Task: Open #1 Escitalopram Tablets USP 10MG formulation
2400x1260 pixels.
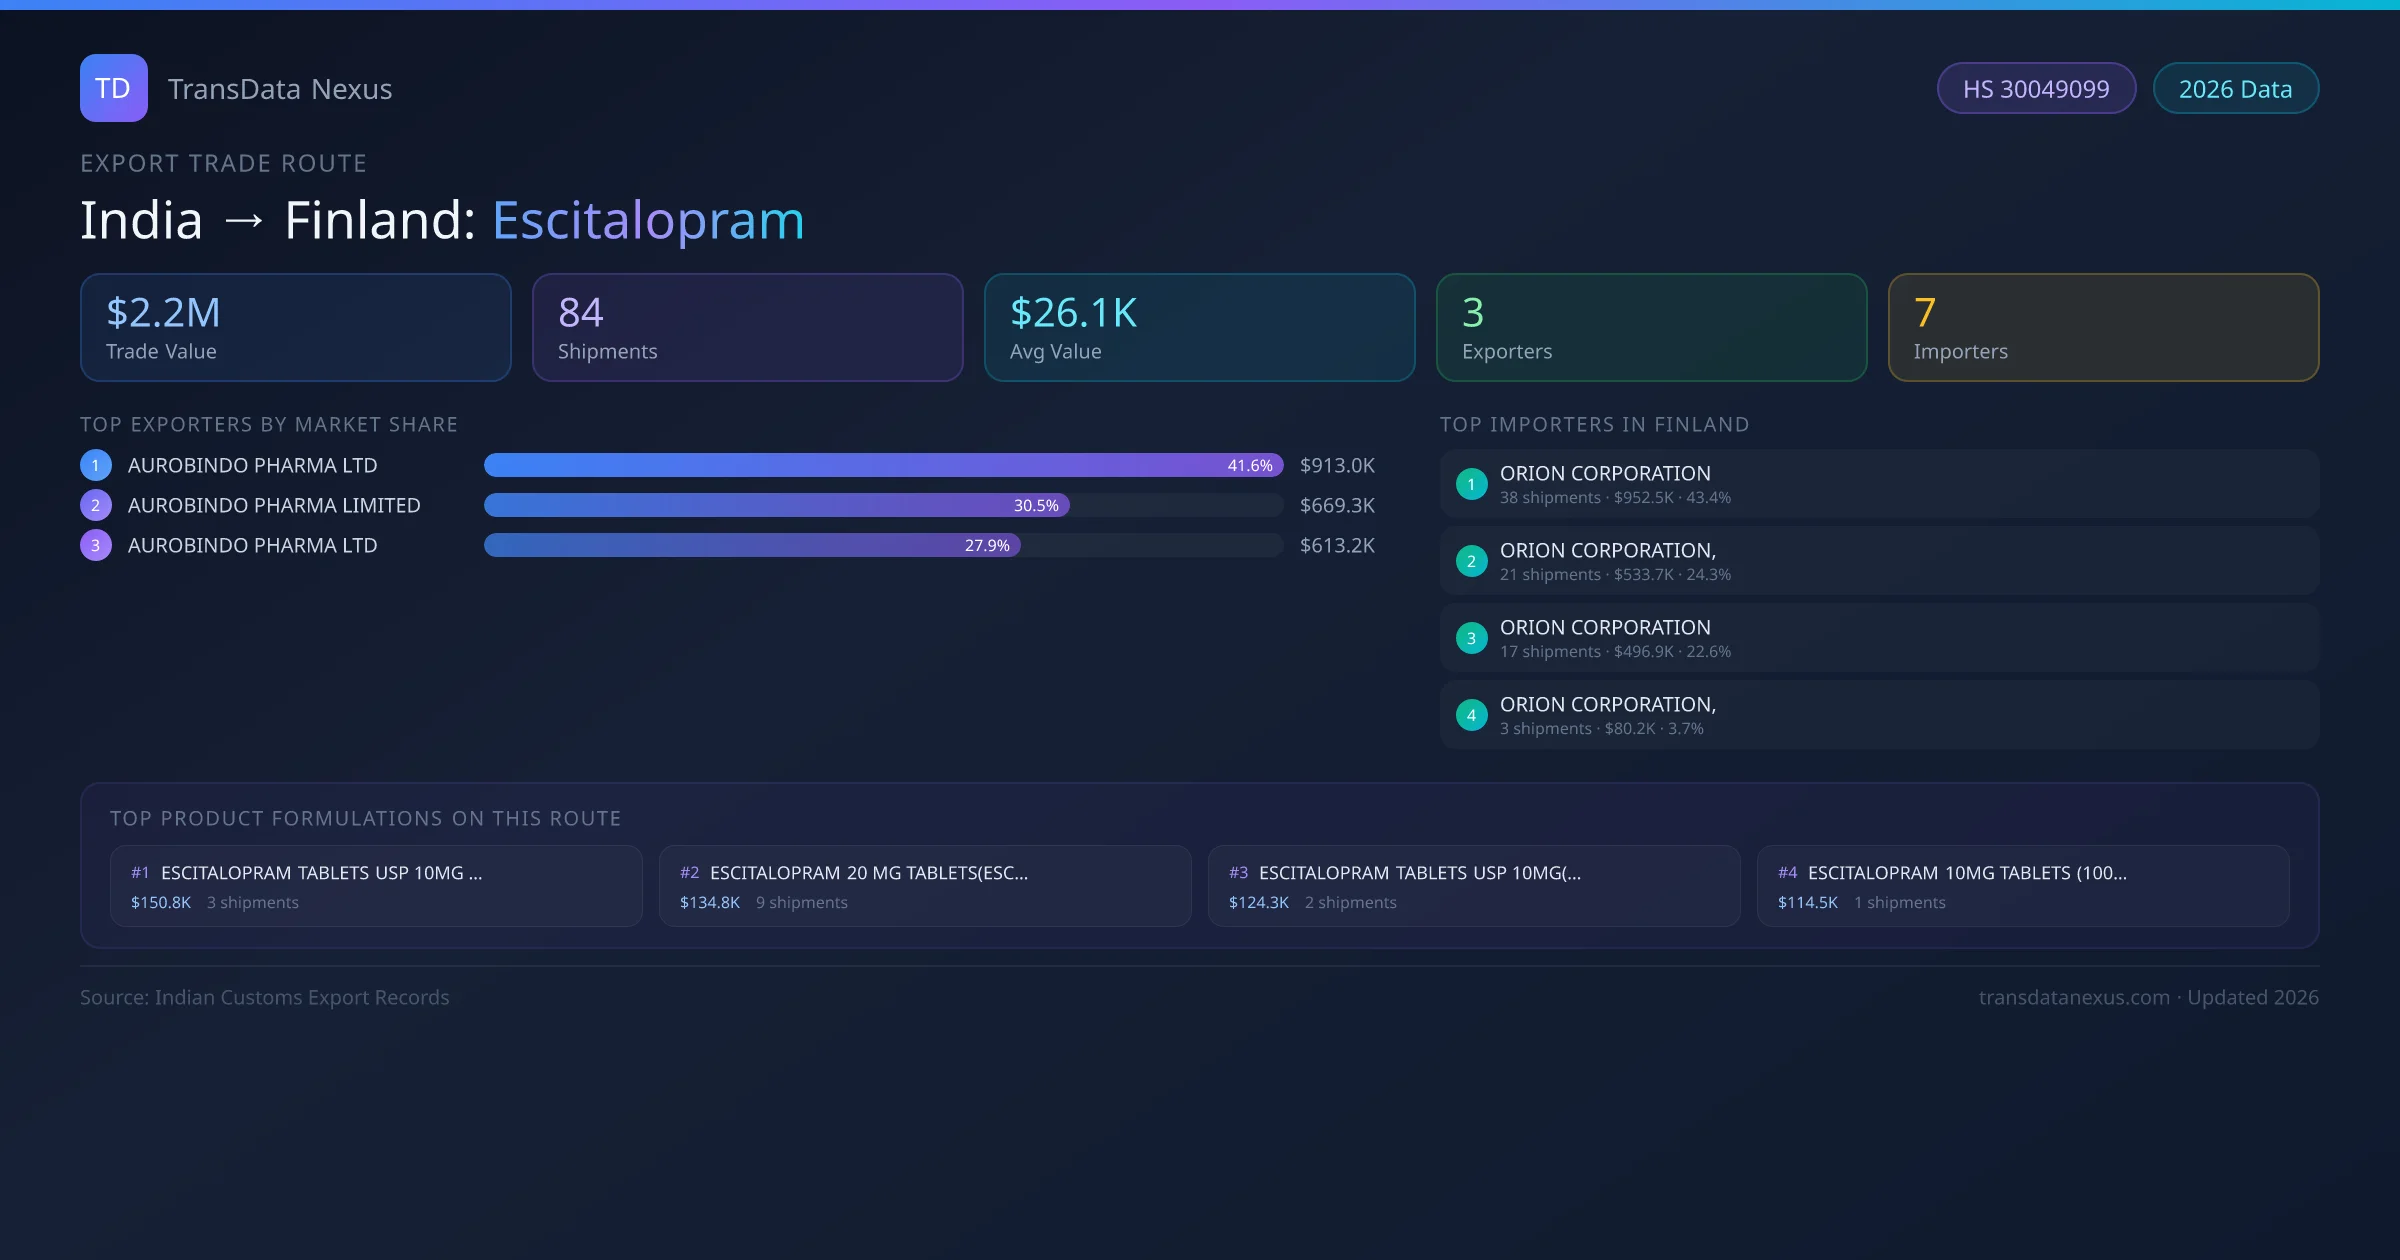Action: (376, 886)
